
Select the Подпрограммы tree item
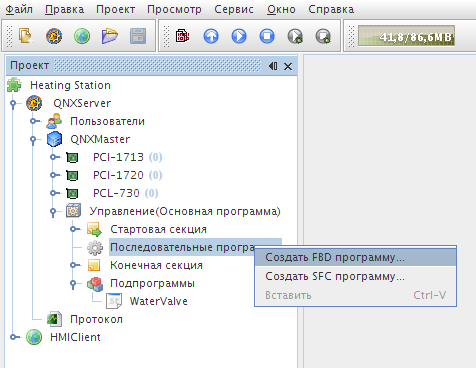coord(152,283)
